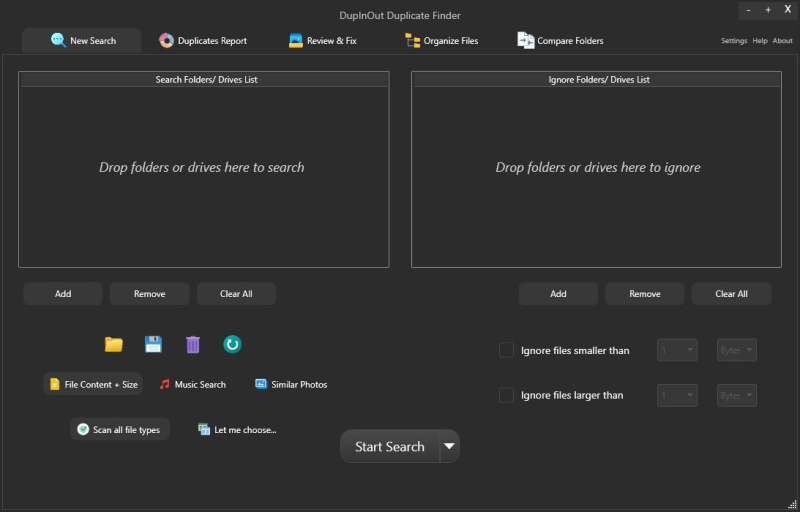The width and height of the screenshot is (800, 512).
Task: Click the Settings link at top right
Action: [x=734, y=41]
